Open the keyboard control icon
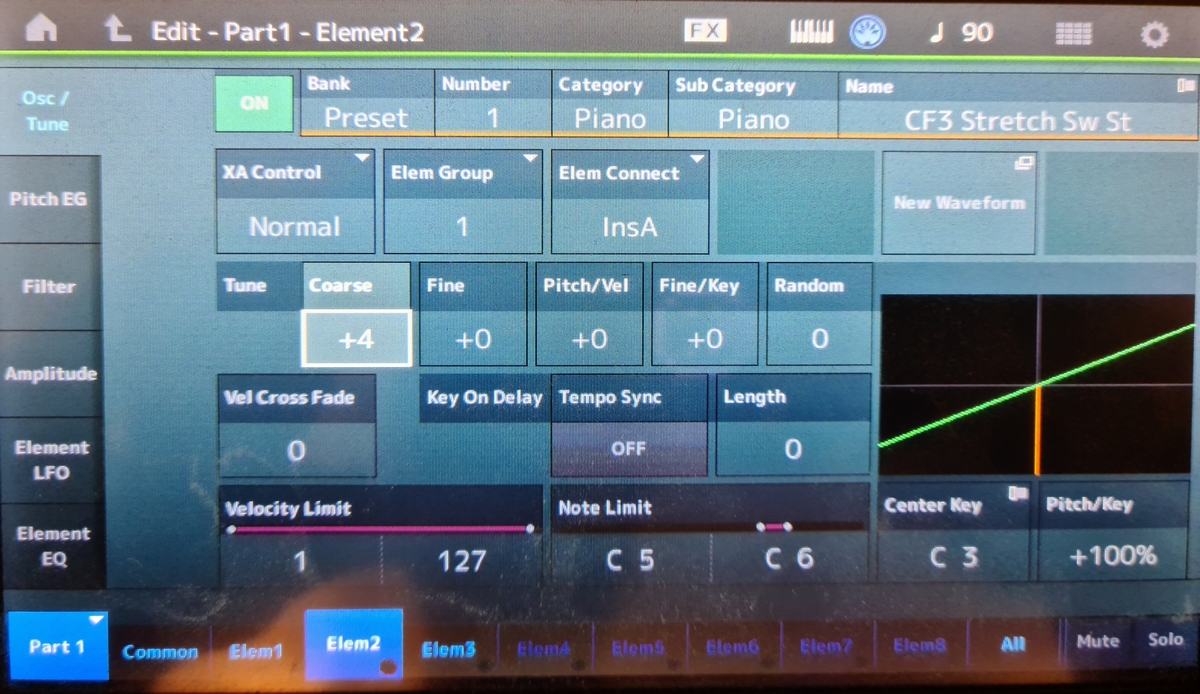 click(811, 32)
